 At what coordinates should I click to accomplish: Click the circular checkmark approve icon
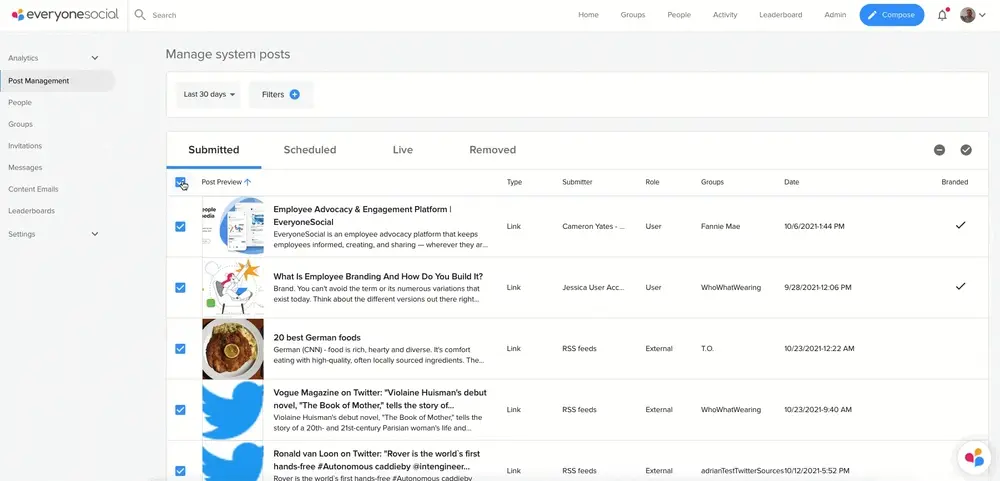pyautogui.click(x=966, y=150)
